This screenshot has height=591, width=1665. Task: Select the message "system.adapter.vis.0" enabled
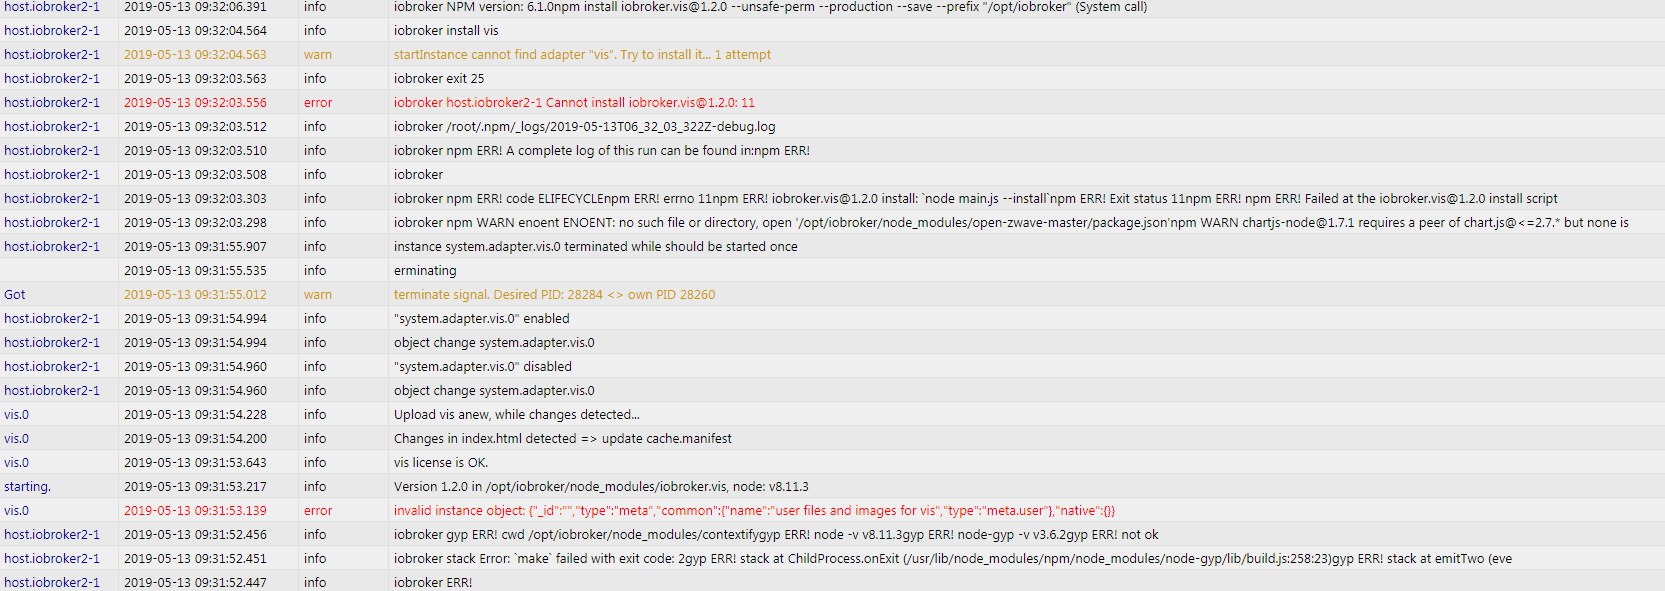click(x=481, y=318)
